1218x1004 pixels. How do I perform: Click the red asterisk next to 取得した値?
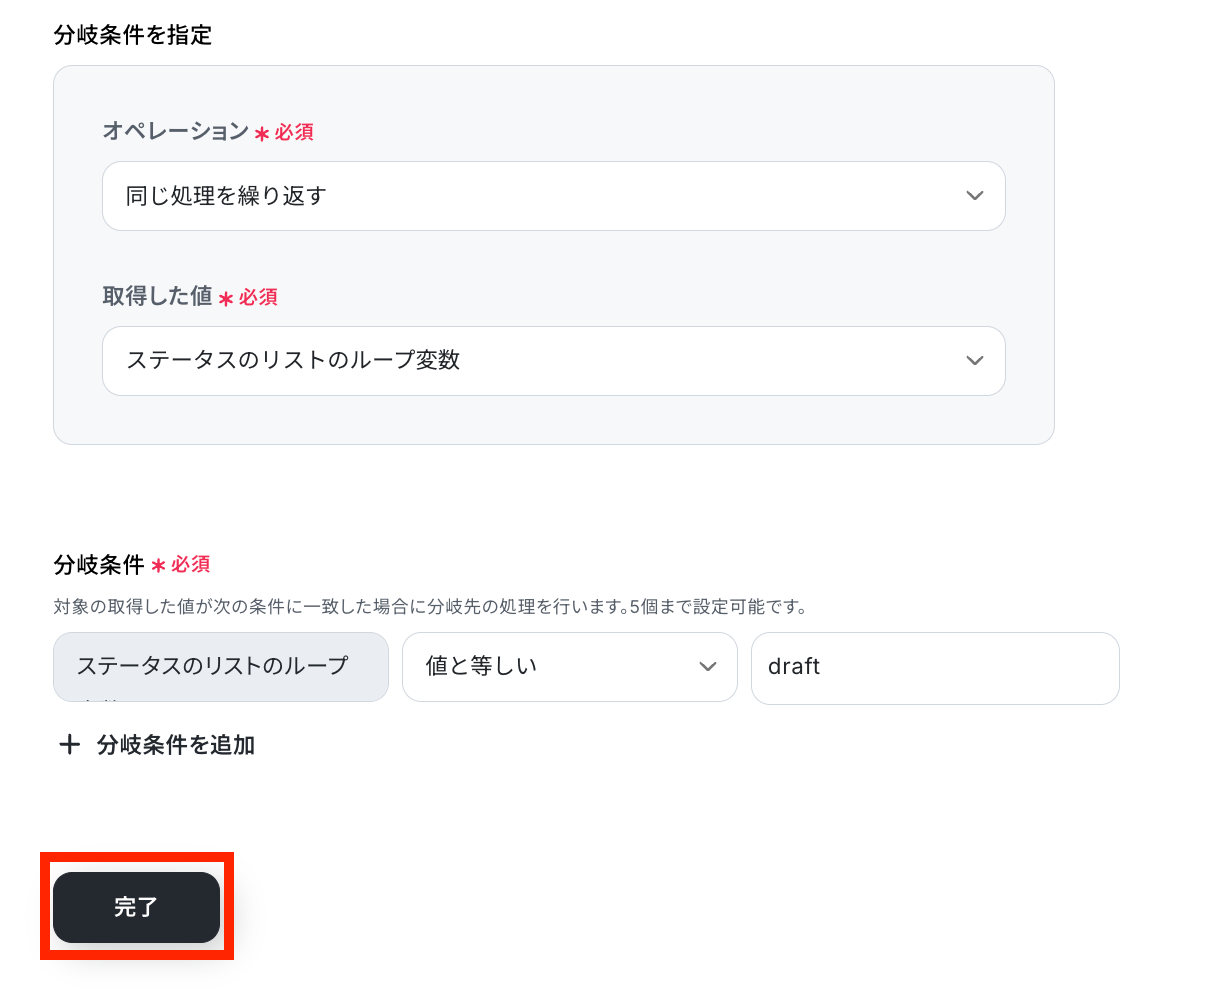pyautogui.click(x=226, y=299)
